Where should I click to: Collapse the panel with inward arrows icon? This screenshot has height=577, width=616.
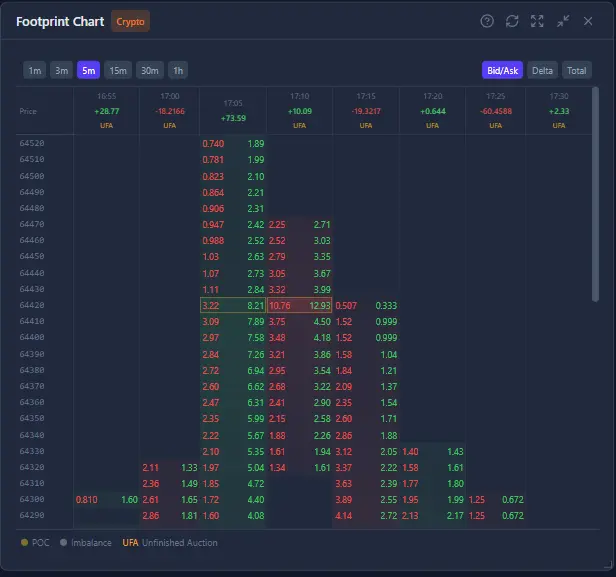563,21
